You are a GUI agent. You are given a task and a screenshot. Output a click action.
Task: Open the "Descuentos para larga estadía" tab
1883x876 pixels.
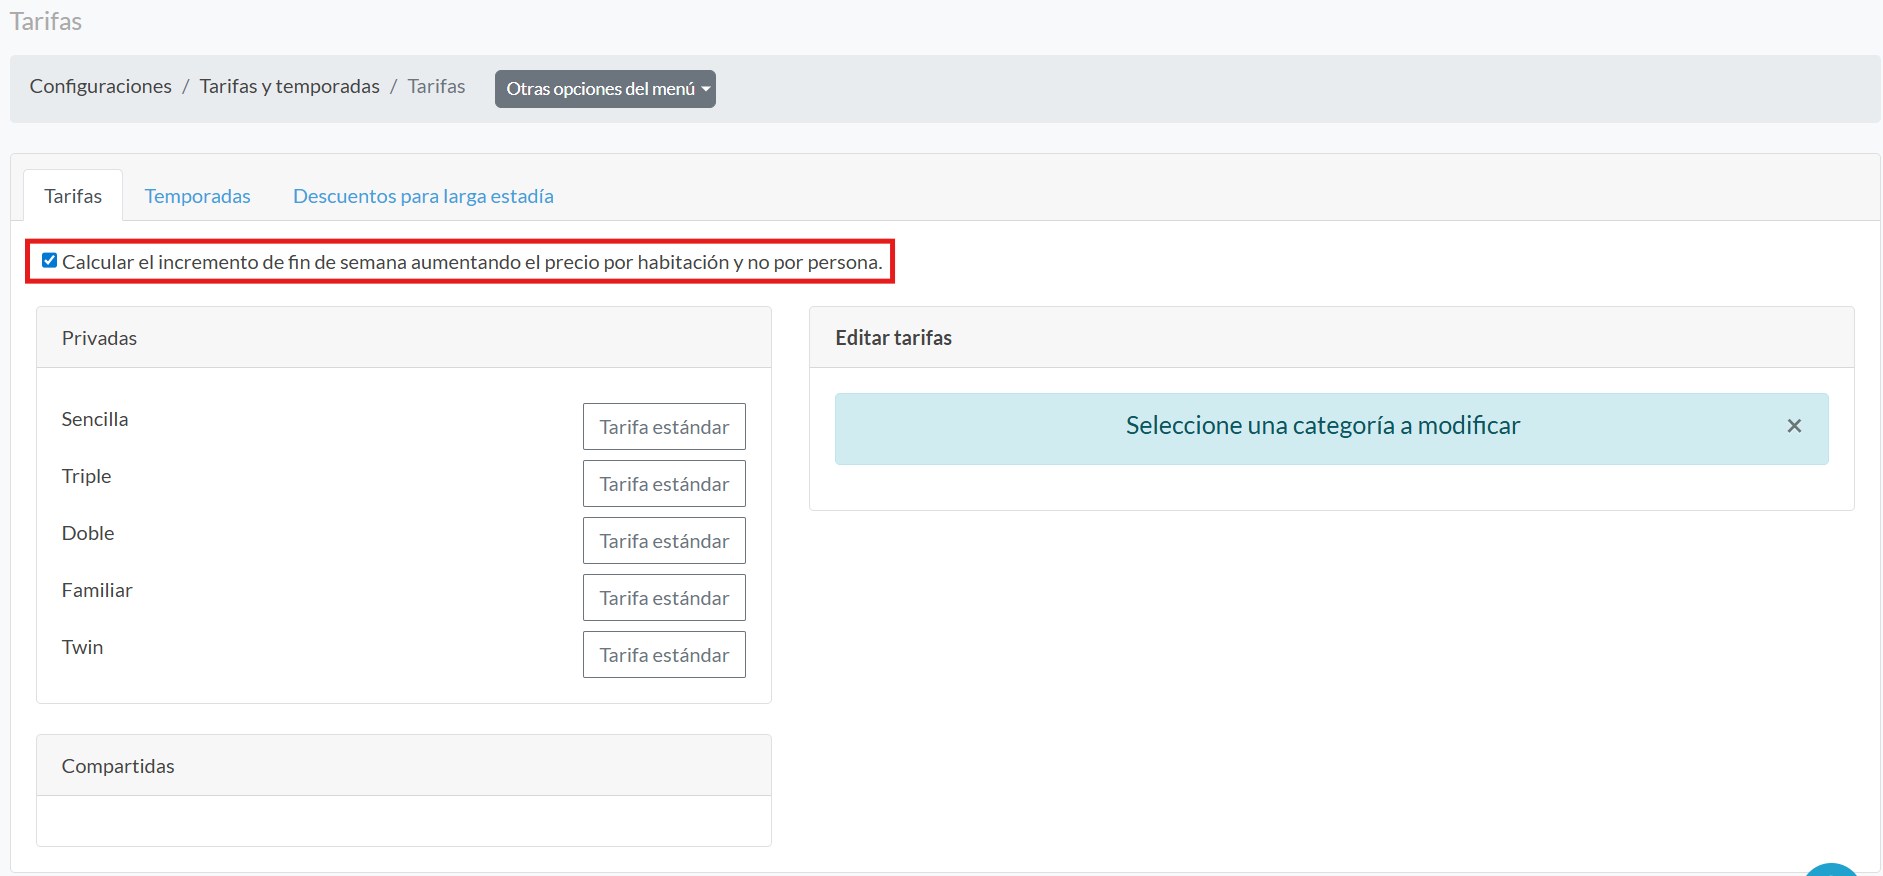coord(423,196)
